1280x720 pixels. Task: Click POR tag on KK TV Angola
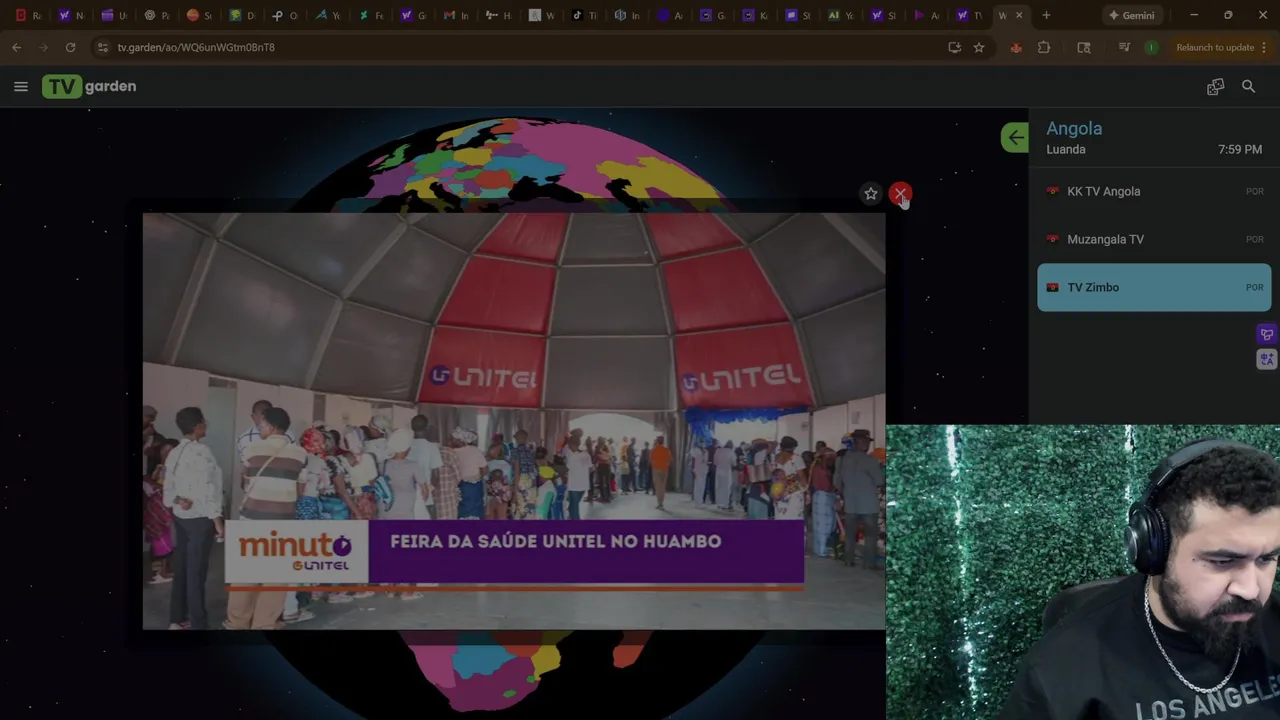pyautogui.click(x=1254, y=191)
